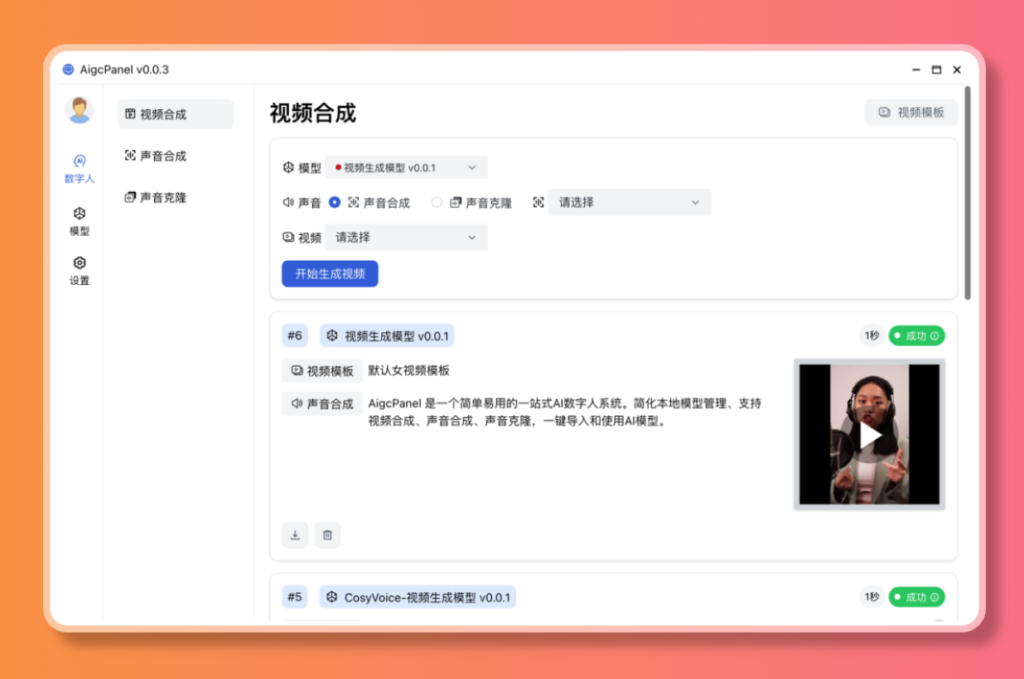Click the AigcPanel logo in the title bar
The image size is (1024, 679).
pos(68,70)
